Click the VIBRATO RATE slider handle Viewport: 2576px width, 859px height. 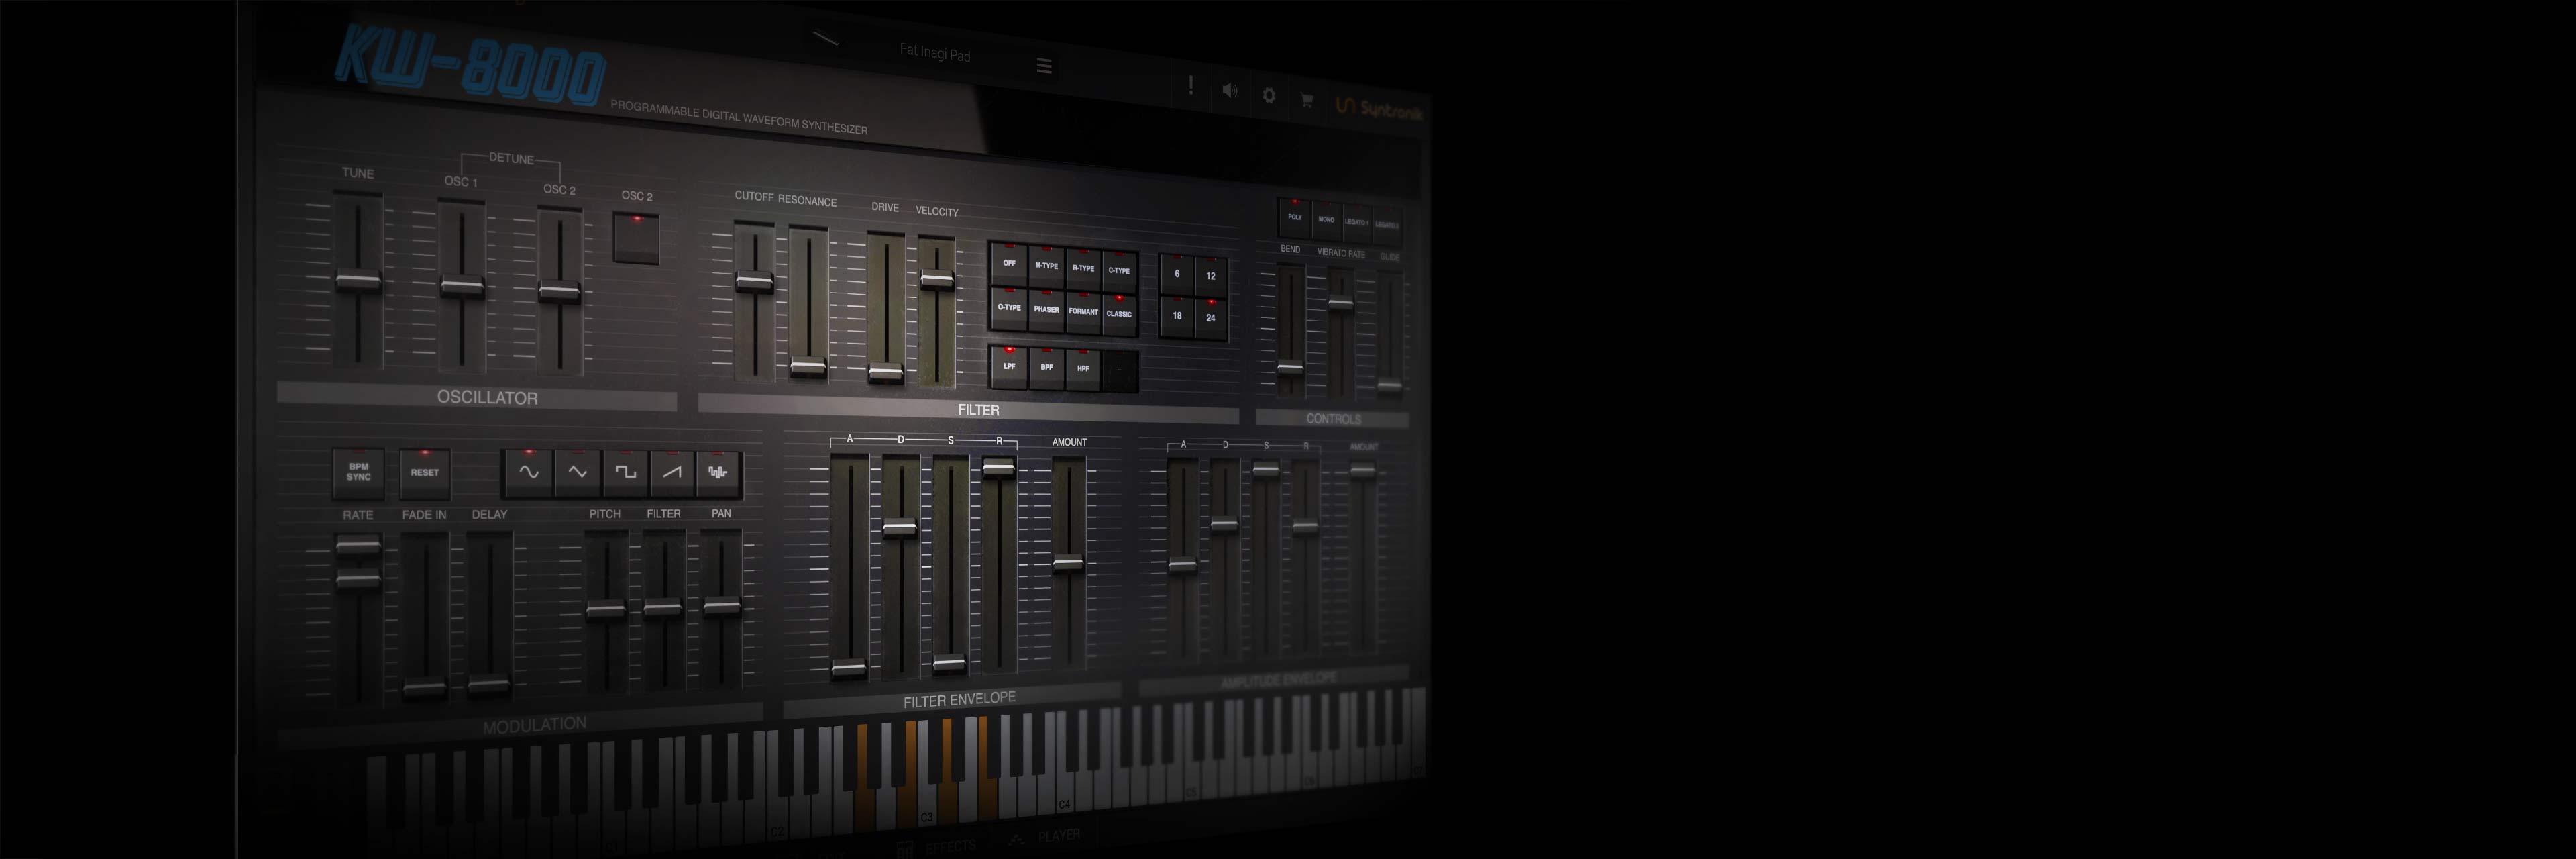pyautogui.click(x=1340, y=302)
